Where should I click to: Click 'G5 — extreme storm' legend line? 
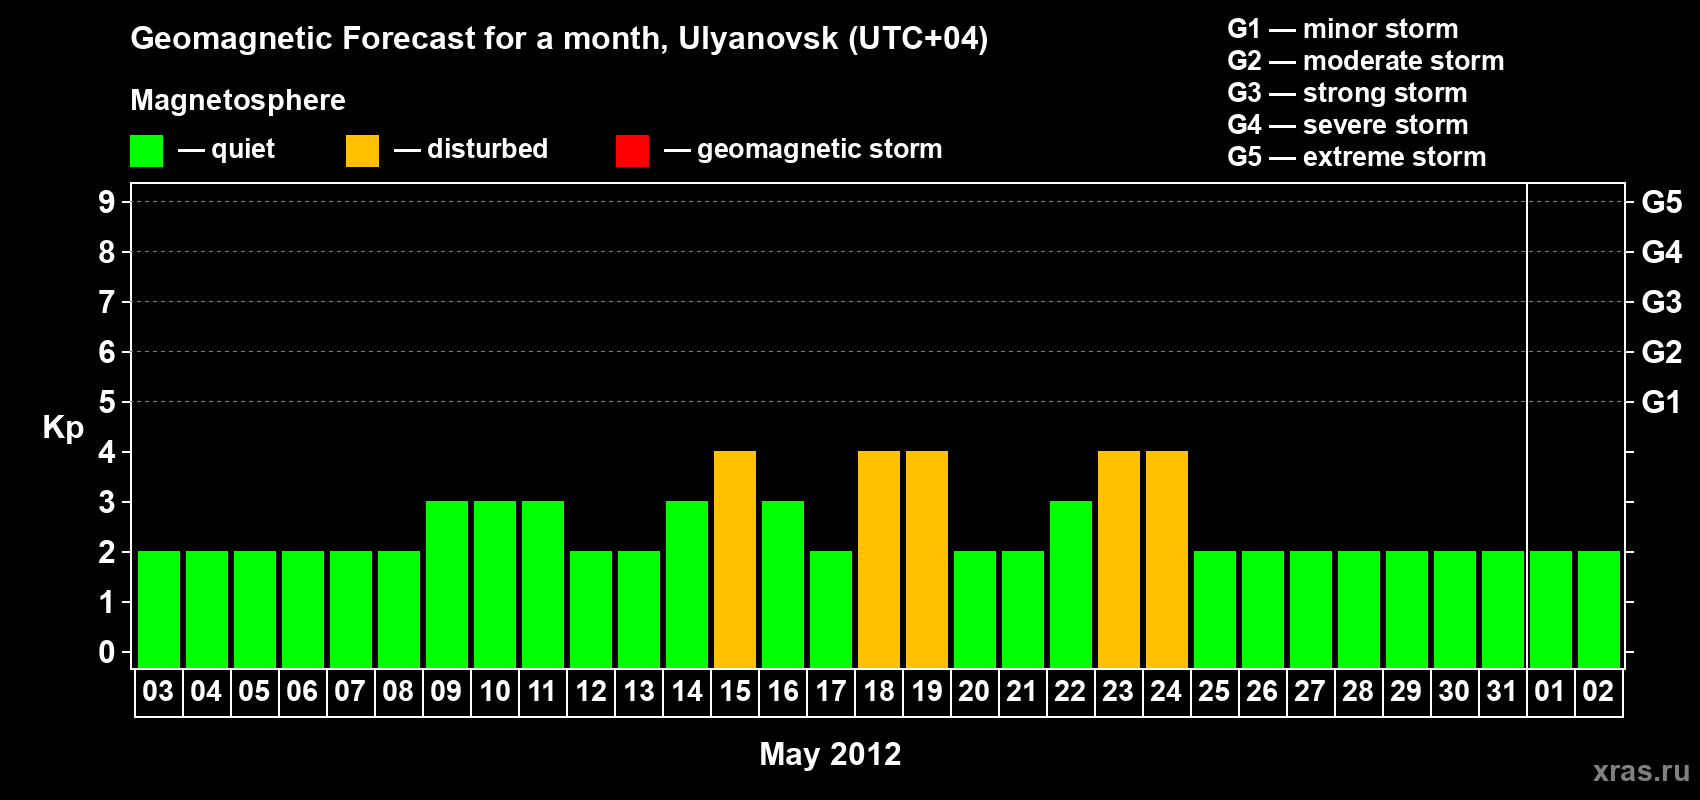[x=1357, y=157]
